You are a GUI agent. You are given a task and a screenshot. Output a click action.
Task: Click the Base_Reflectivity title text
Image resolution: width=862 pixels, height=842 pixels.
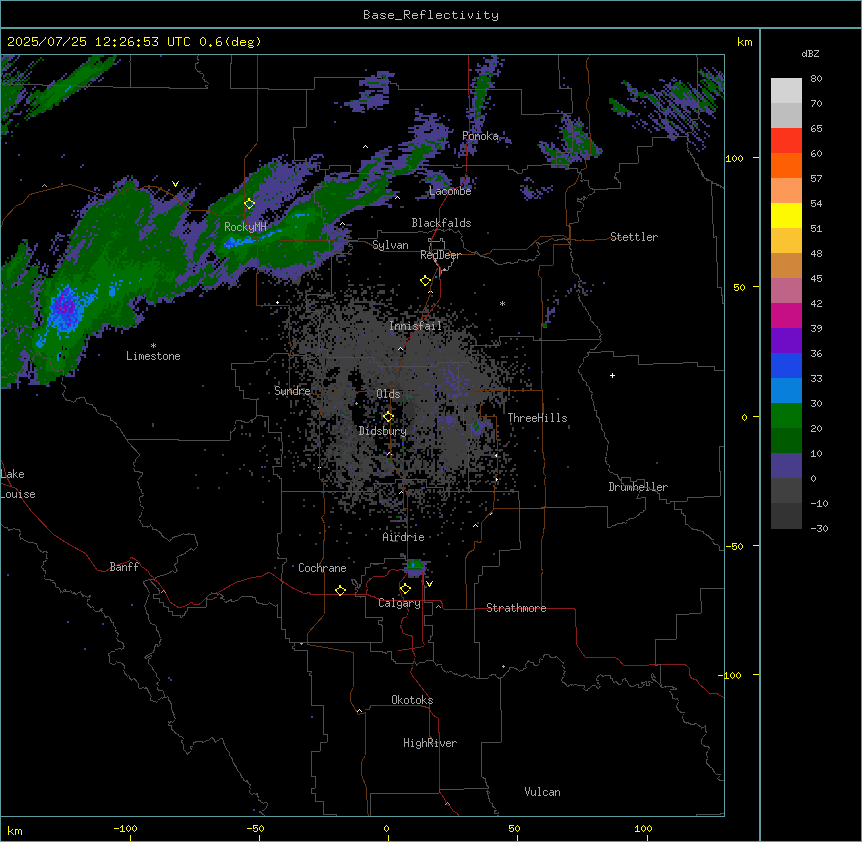coord(431,15)
